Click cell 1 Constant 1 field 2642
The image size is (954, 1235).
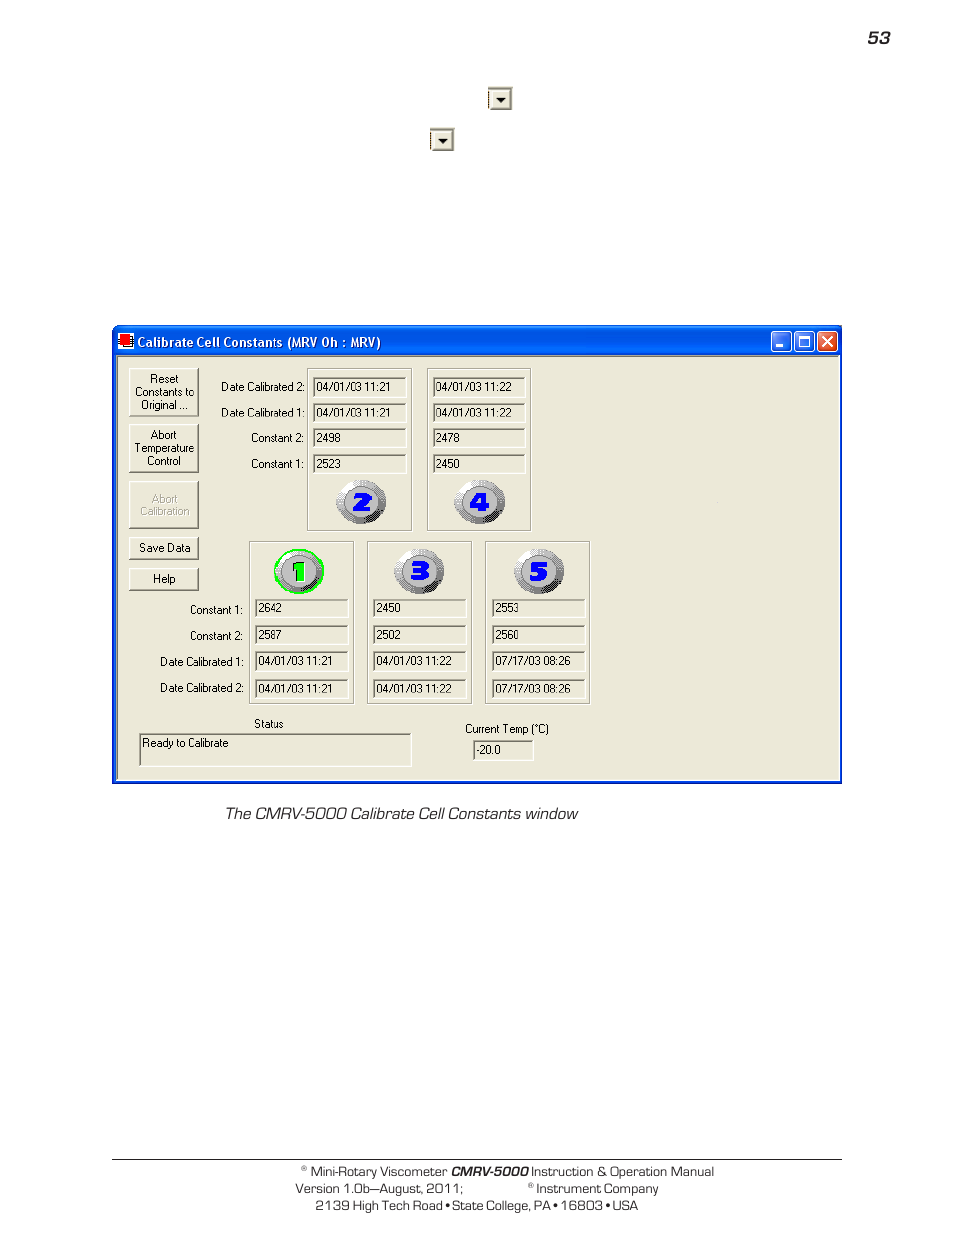tap(302, 608)
